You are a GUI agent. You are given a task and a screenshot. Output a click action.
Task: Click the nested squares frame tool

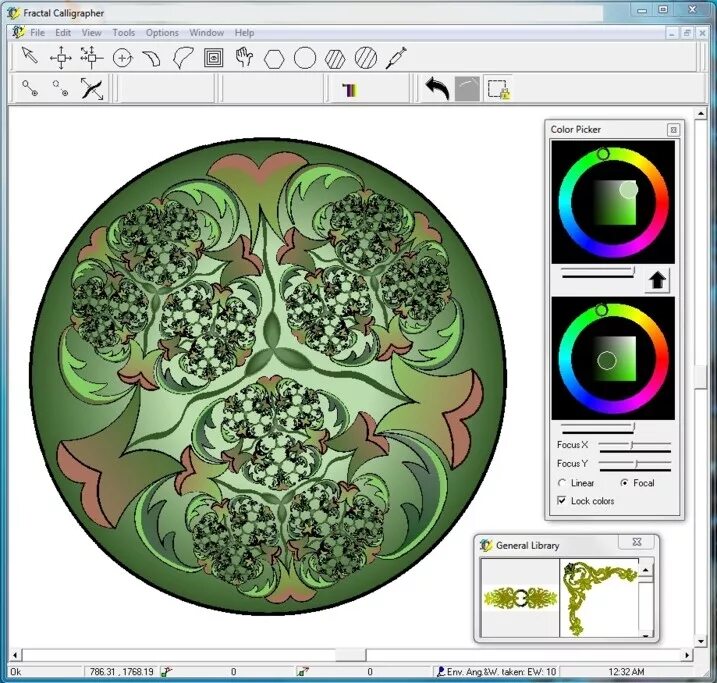(x=214, y=58)
